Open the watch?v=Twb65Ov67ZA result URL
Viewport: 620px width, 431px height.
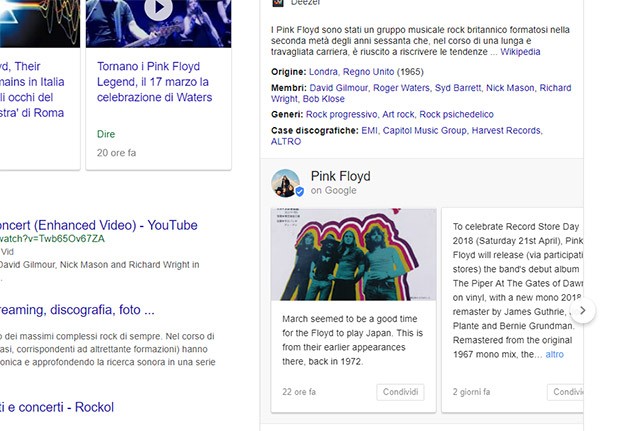53,239
